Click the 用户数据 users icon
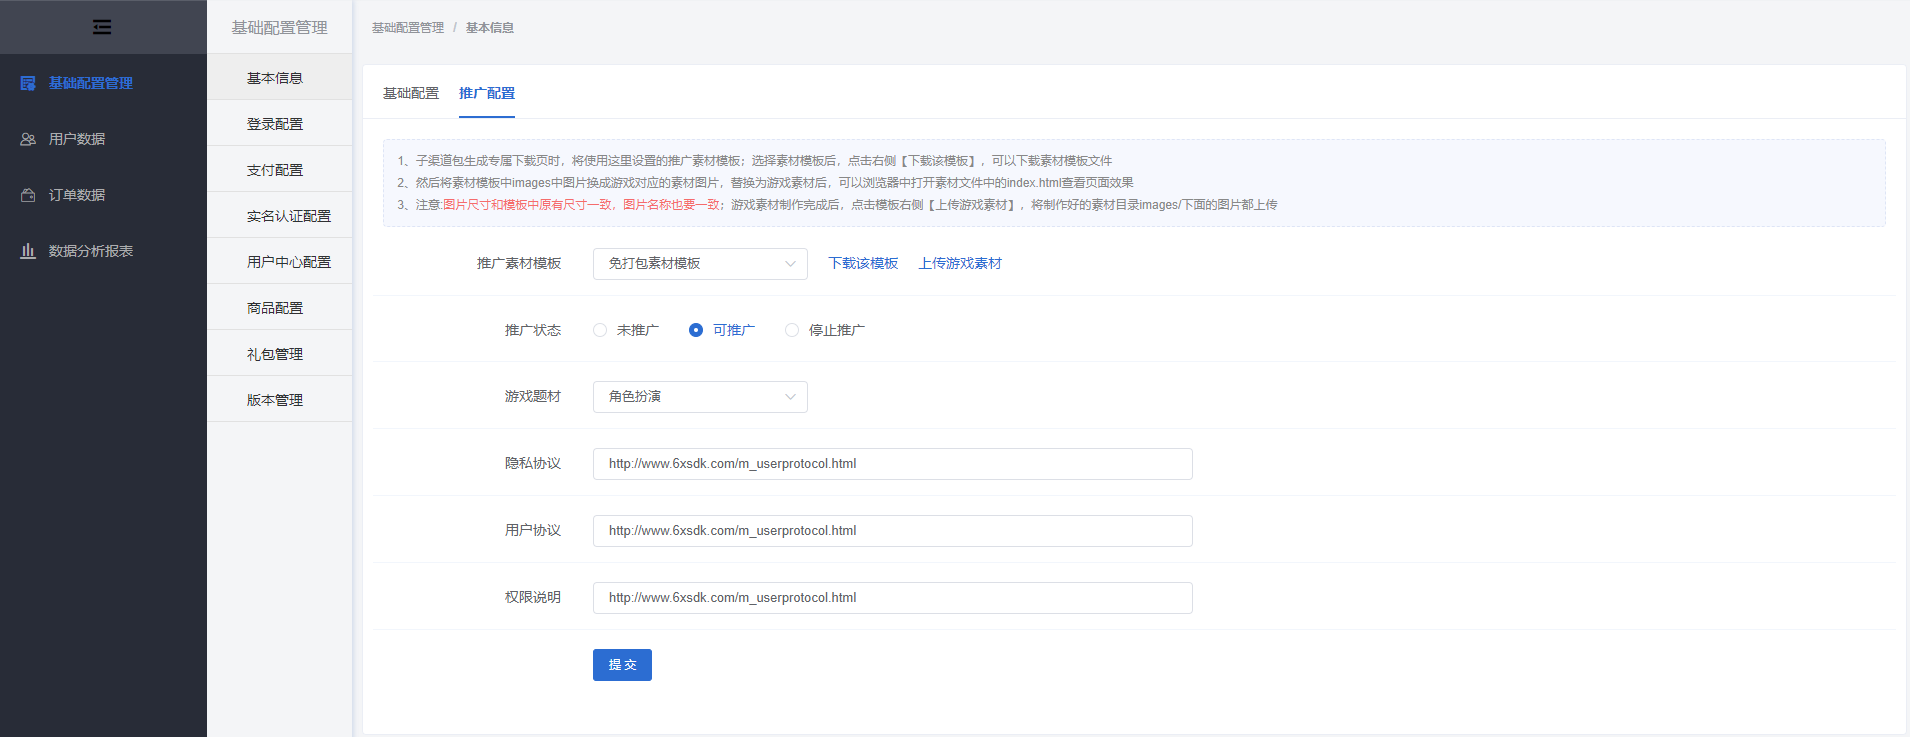The width and height of the screenshot is (1910, 737). click(28, 139)
